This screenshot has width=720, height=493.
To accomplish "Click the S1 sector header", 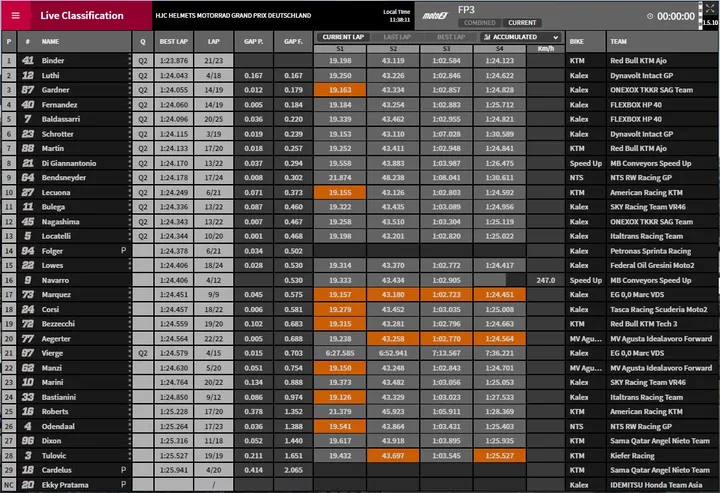I will [340, 49].
